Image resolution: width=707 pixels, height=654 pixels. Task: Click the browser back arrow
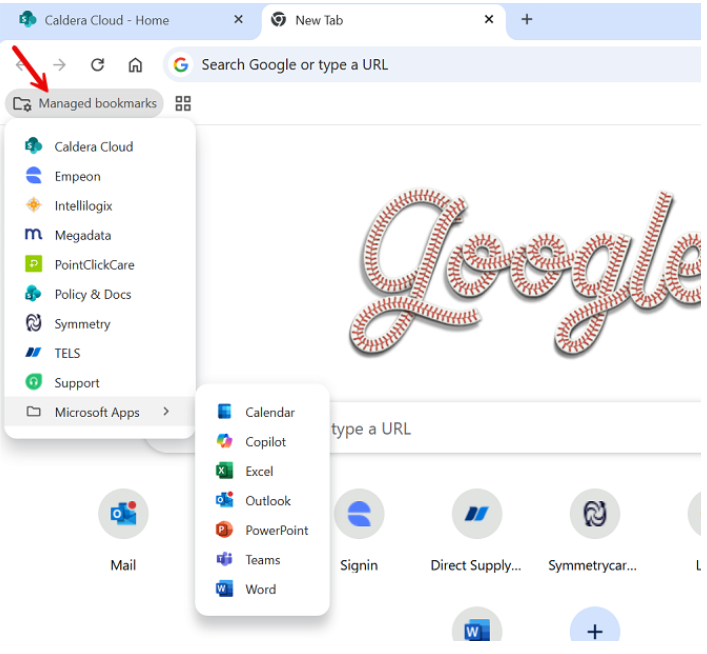(x=21, y=65)
